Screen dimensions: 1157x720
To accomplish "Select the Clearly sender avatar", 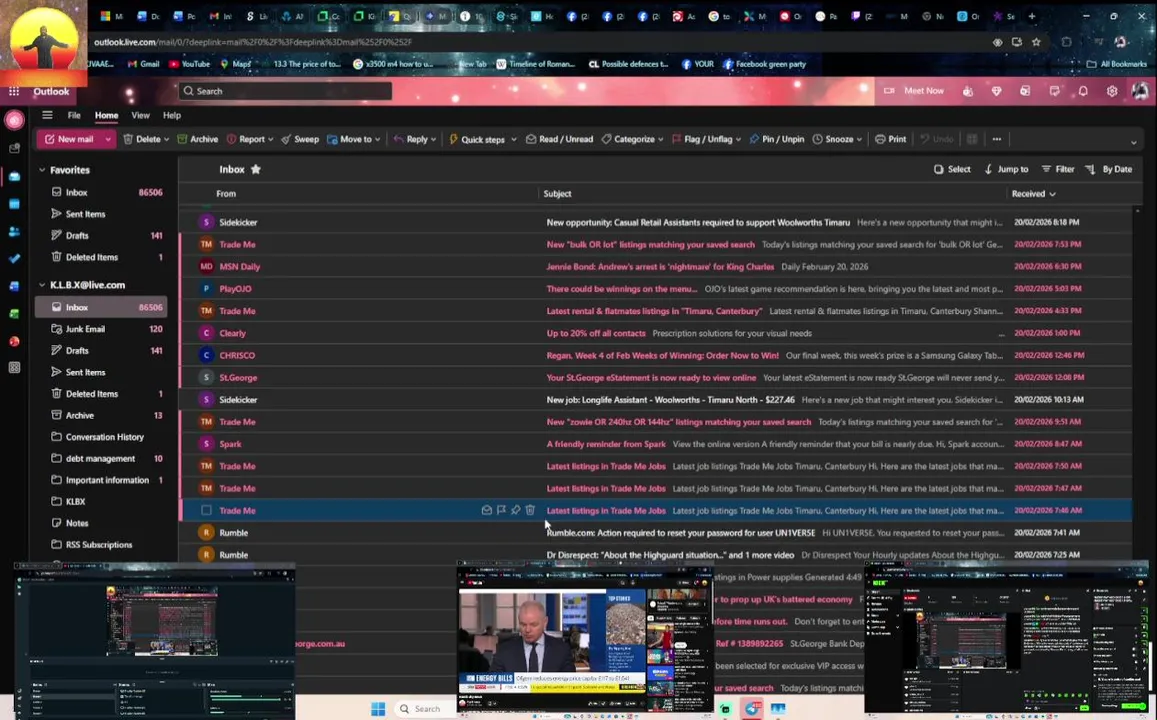I will click(x=207, y=333).
